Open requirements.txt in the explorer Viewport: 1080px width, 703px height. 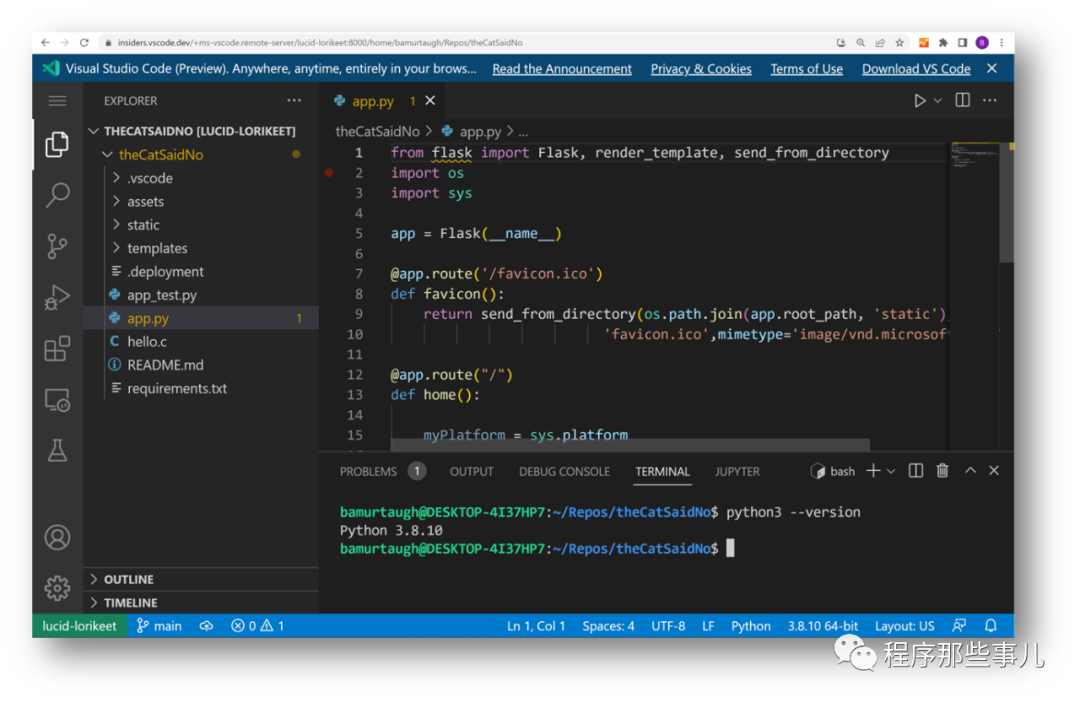click(x=202, y=389)
